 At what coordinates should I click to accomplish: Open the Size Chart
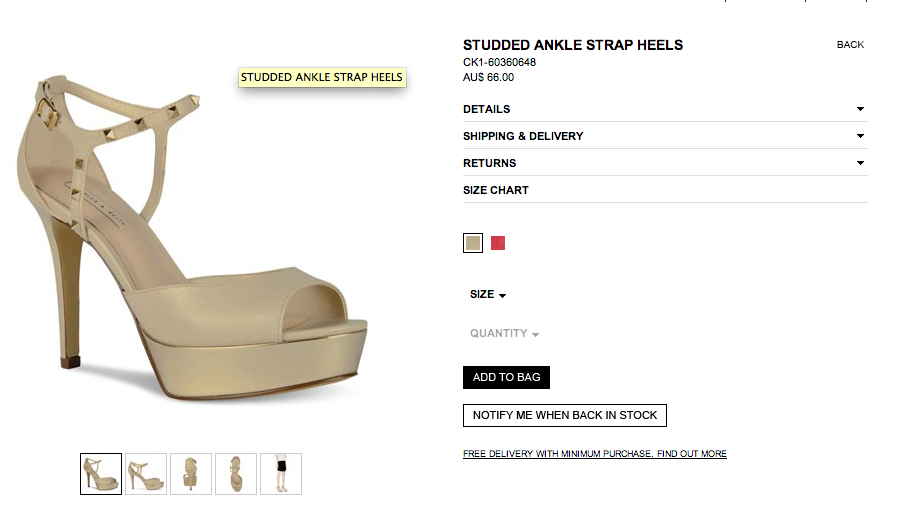[496, 190]
